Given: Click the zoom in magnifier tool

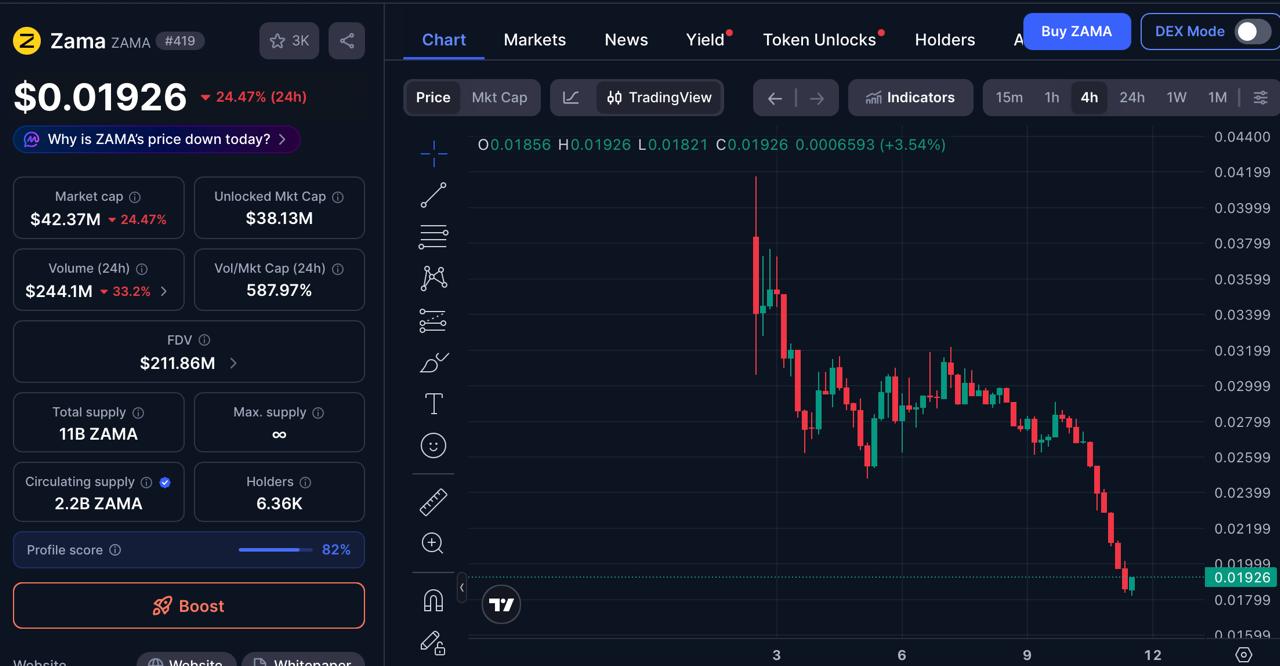Looking at the screenshot, I should (433, 543).
